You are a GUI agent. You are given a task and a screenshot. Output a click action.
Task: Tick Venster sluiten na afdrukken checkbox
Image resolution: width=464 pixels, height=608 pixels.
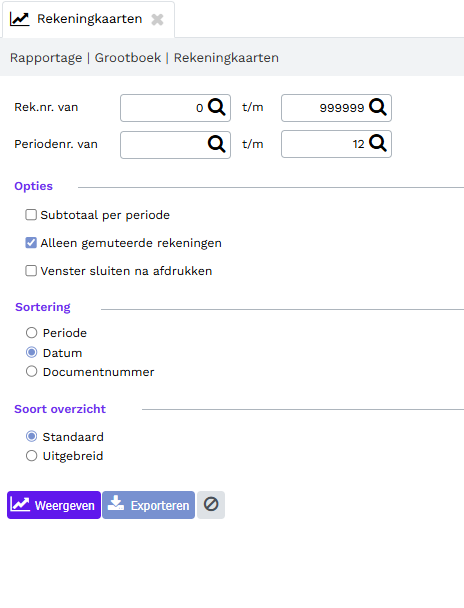[x=31, y=271]
